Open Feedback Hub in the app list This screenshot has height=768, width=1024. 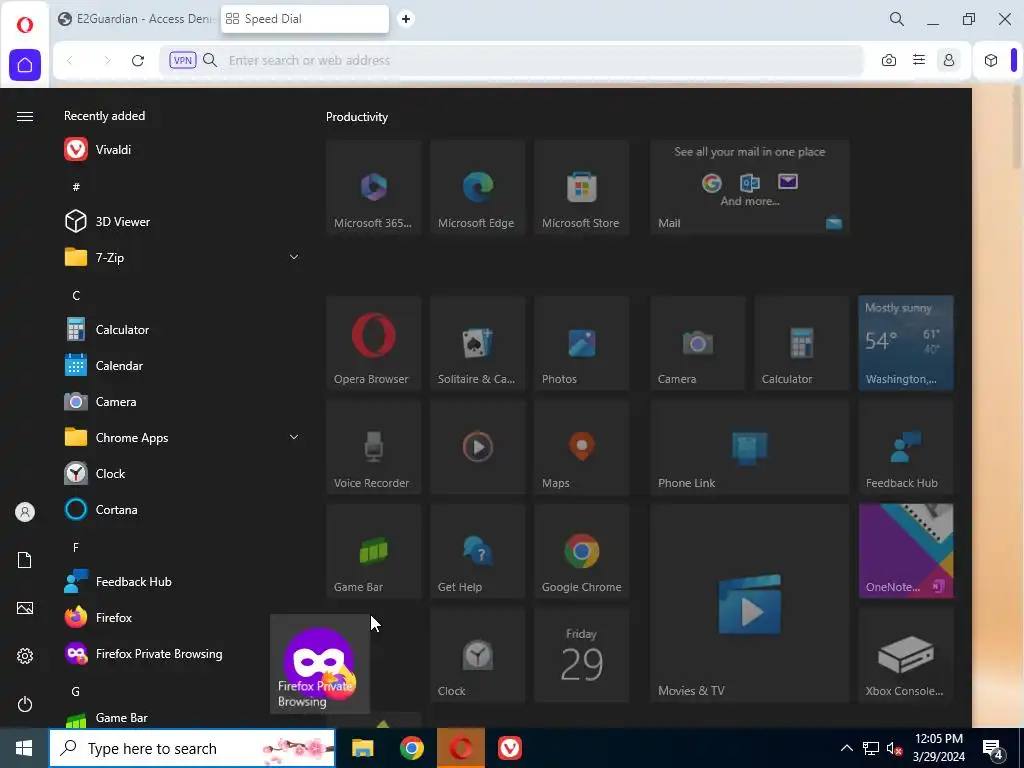coord(182,581)
